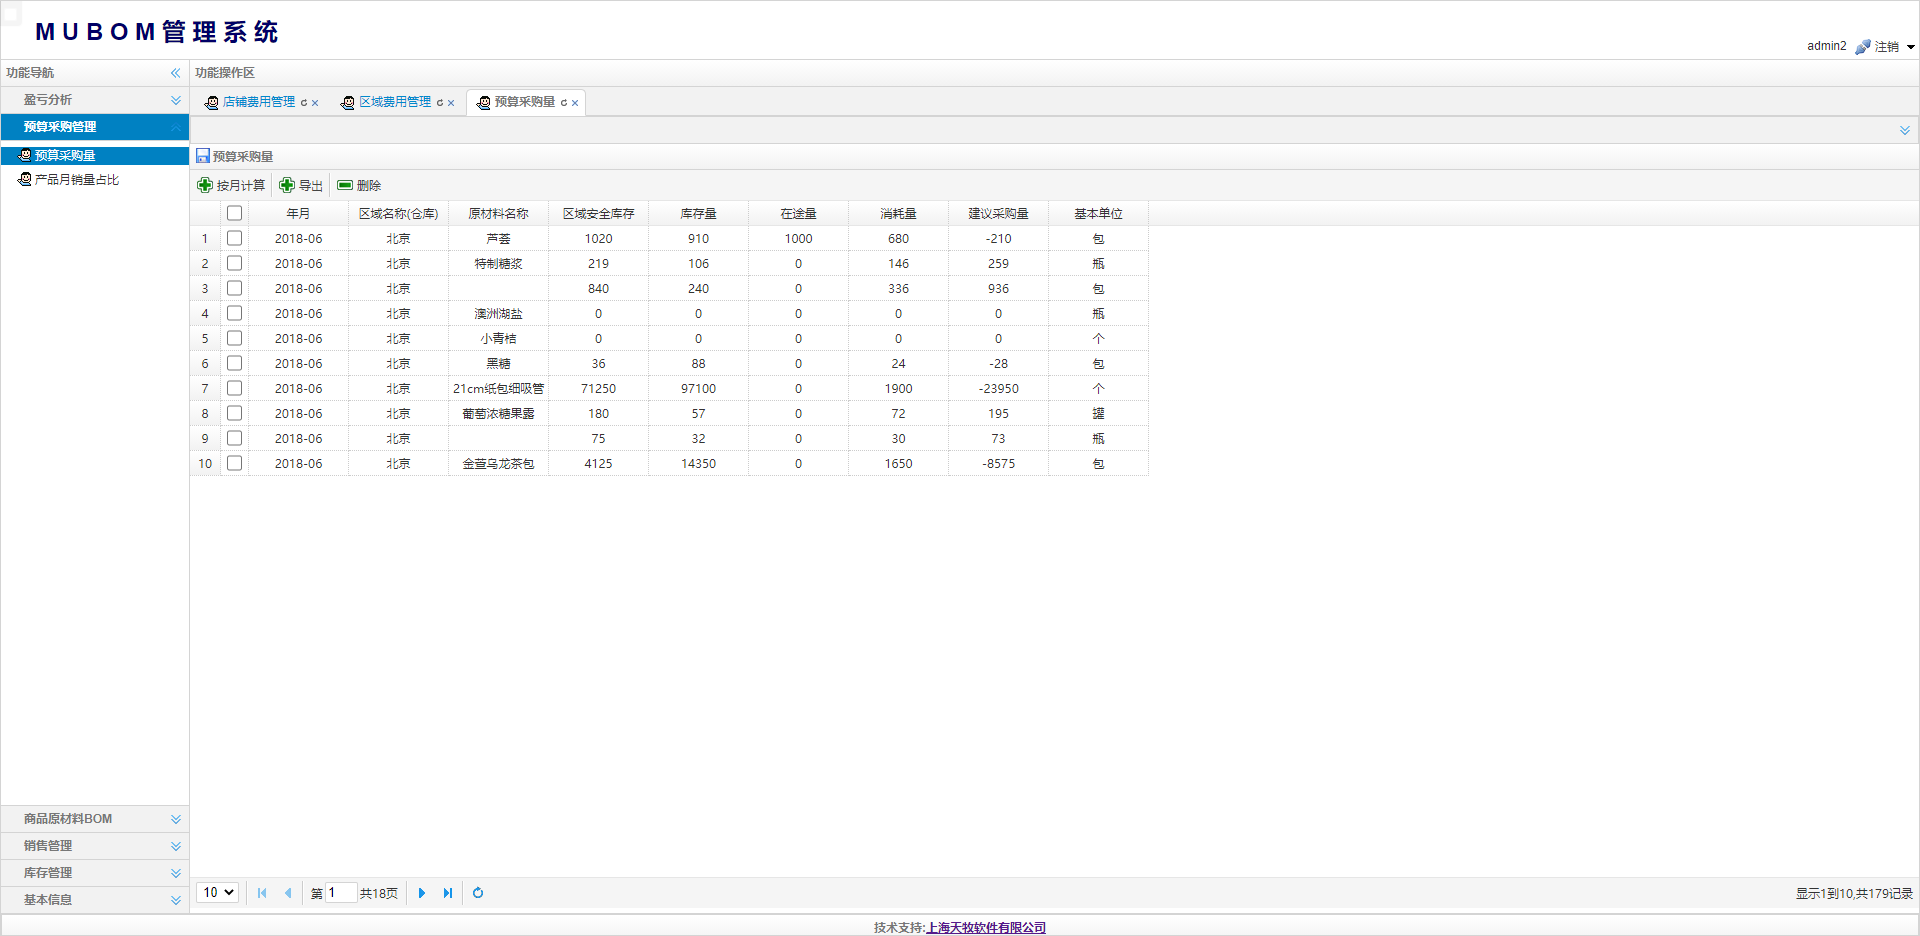Click the 导出 export button

pos(301,185)
